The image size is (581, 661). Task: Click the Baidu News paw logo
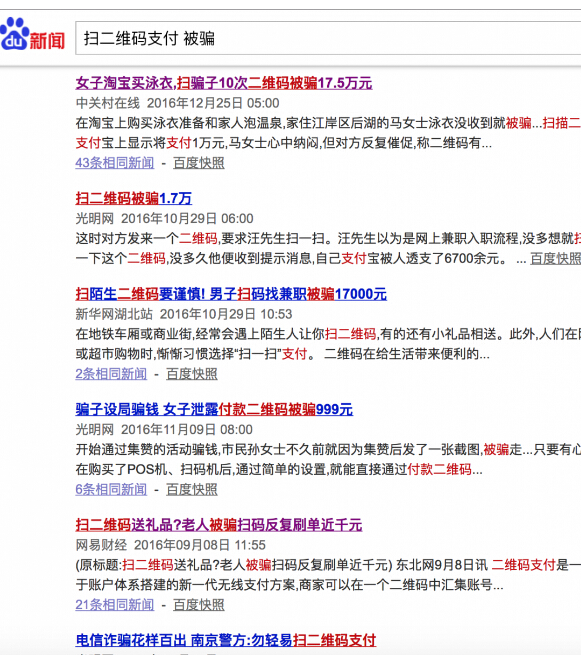pos(32,34)
